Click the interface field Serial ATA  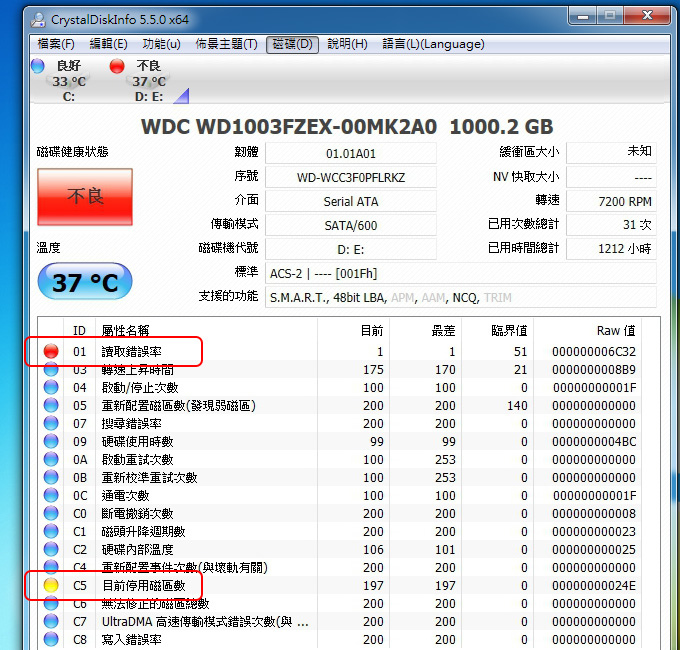(x=351, y=202)
